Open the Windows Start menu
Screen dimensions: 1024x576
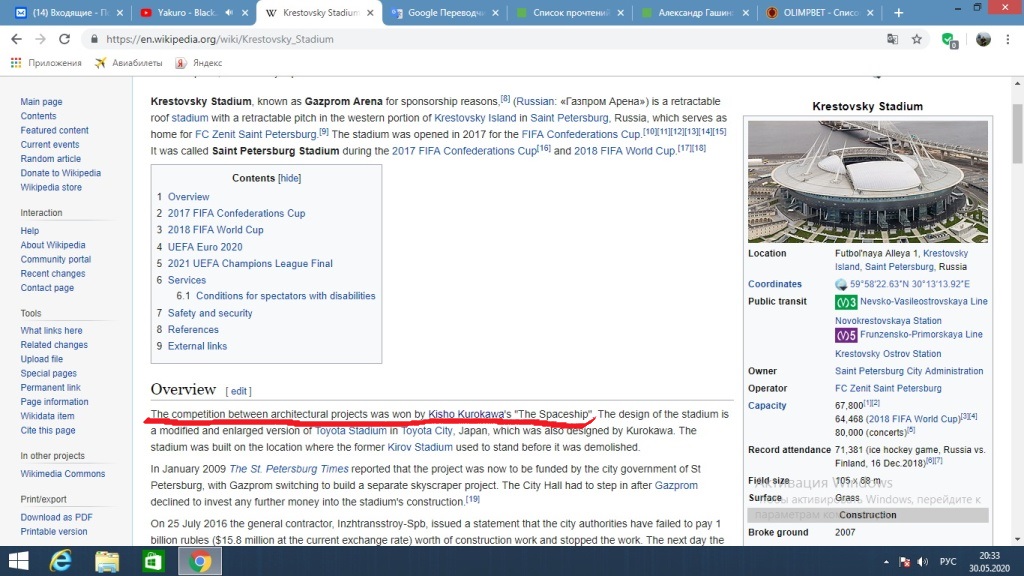tap(18, 561)
